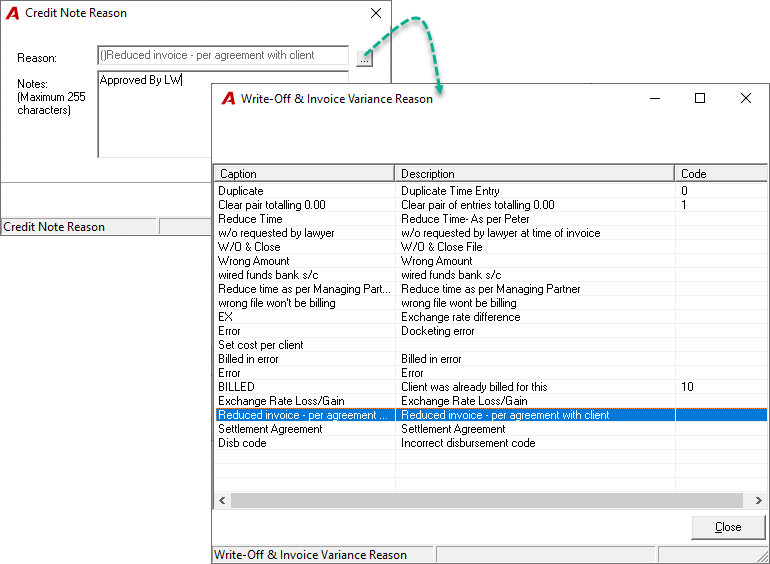Click the app logo in Credit Note Reason title

tap(12, 13)
